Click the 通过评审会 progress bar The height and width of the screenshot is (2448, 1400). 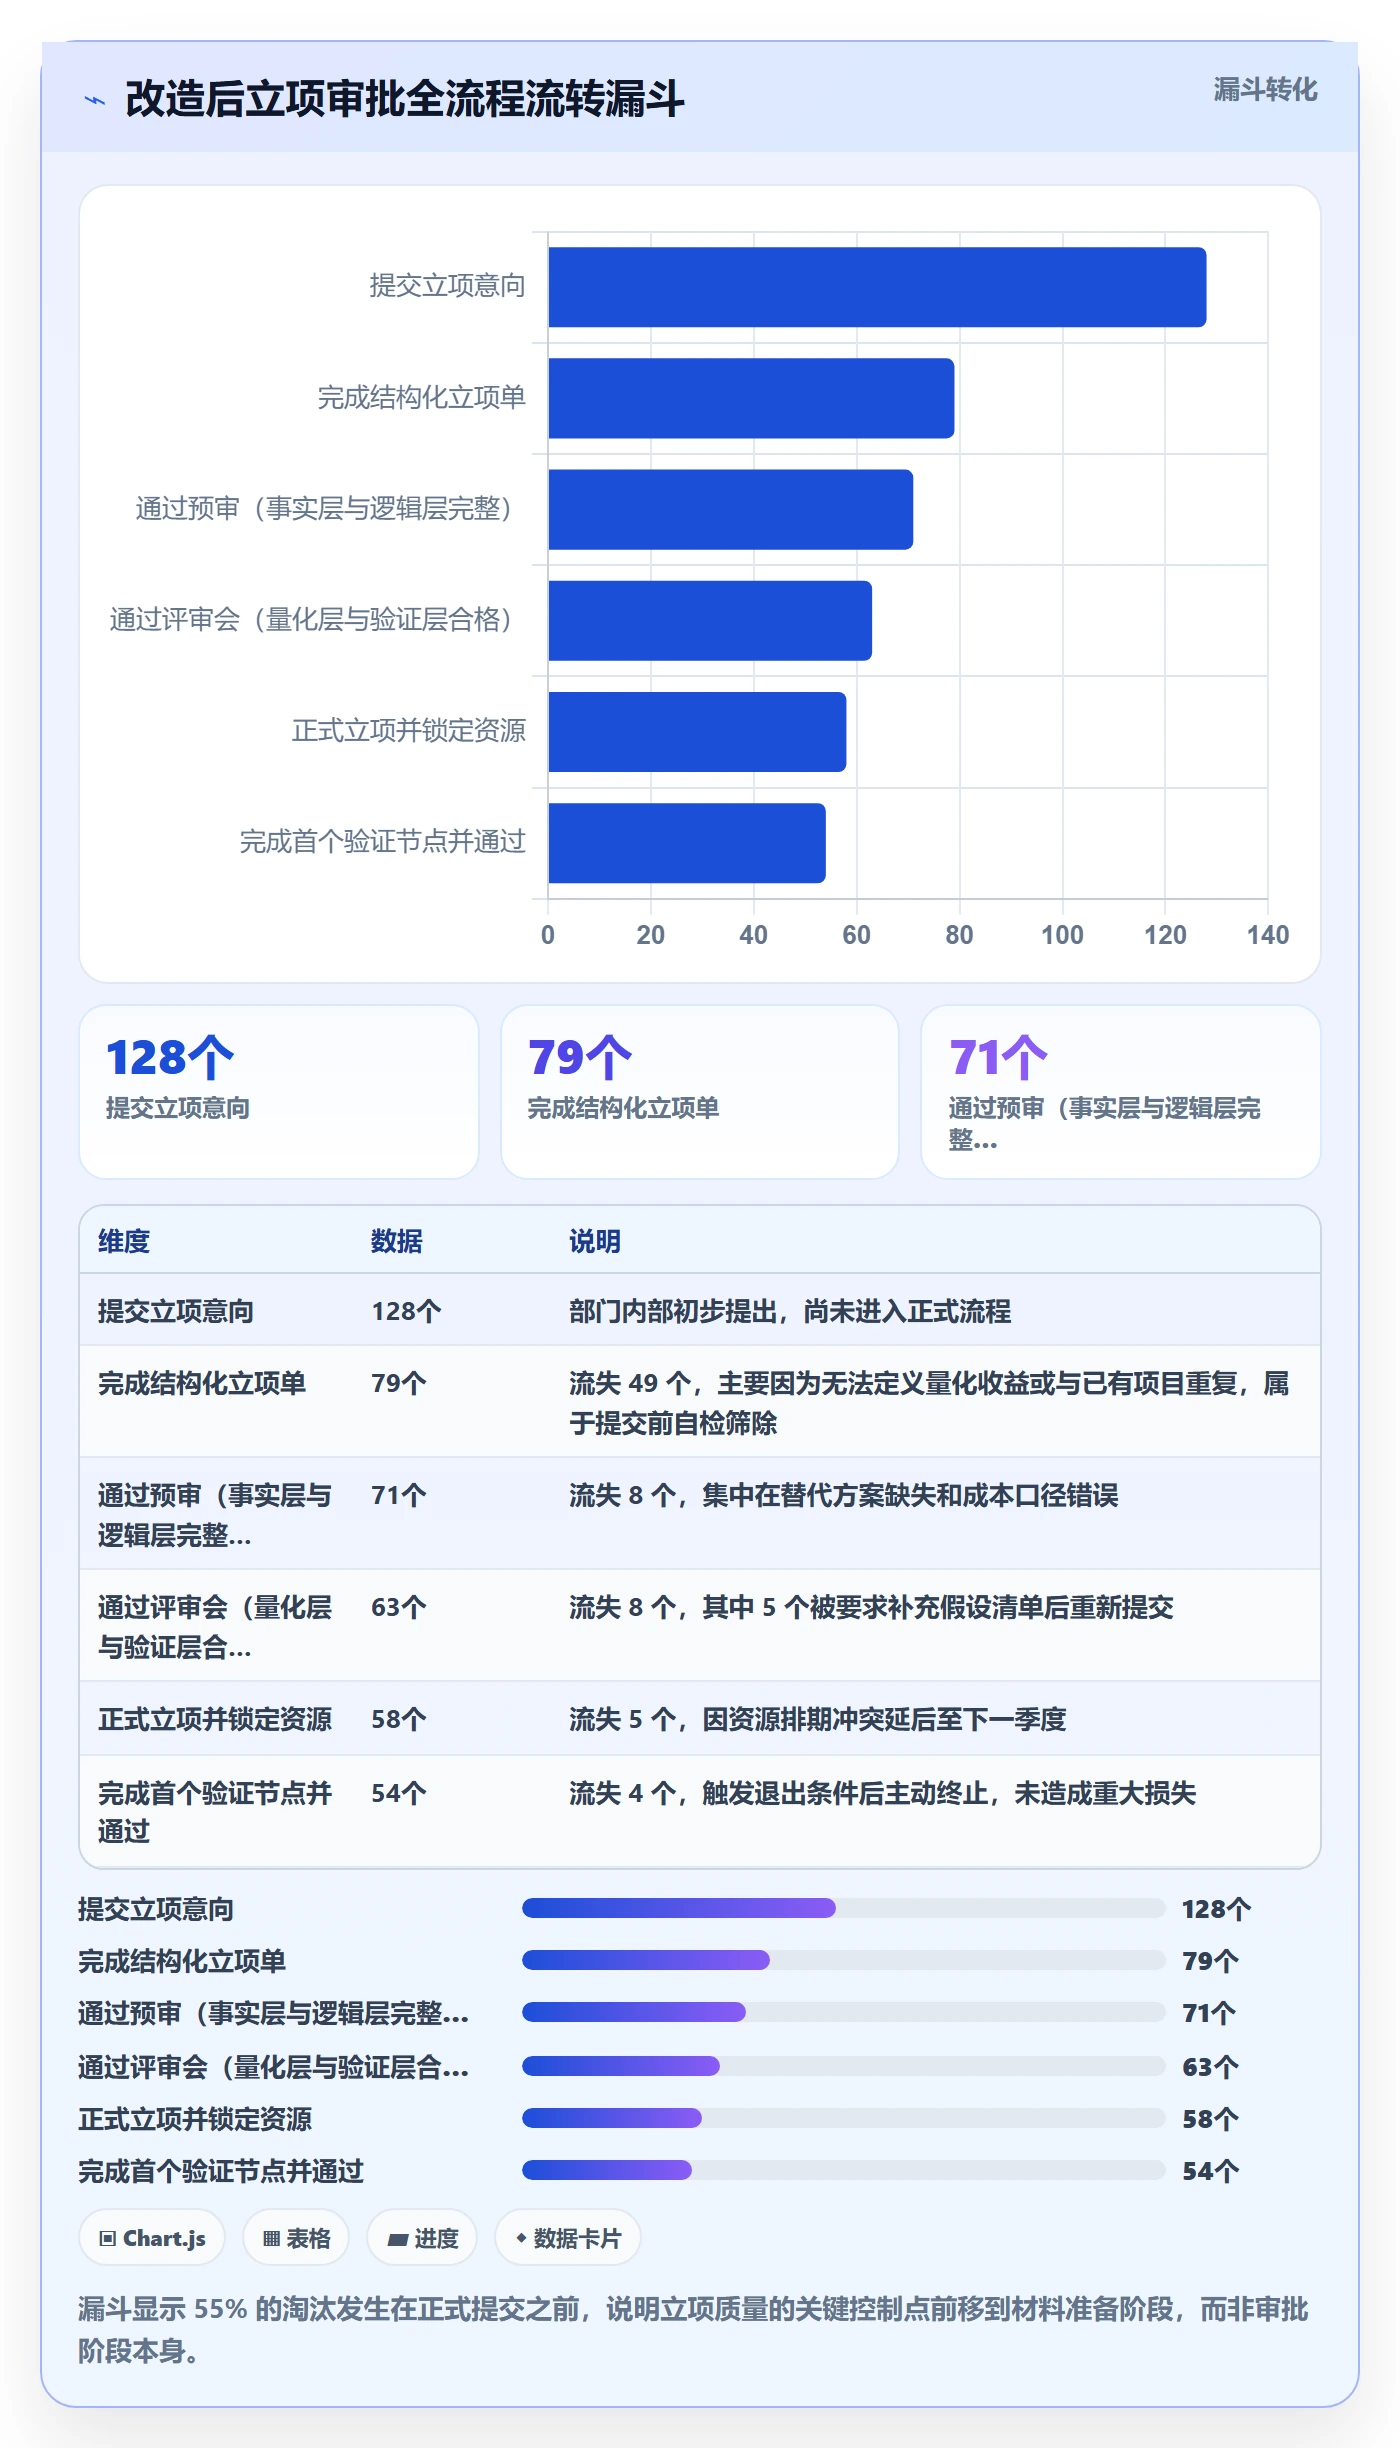[844, 2066]
